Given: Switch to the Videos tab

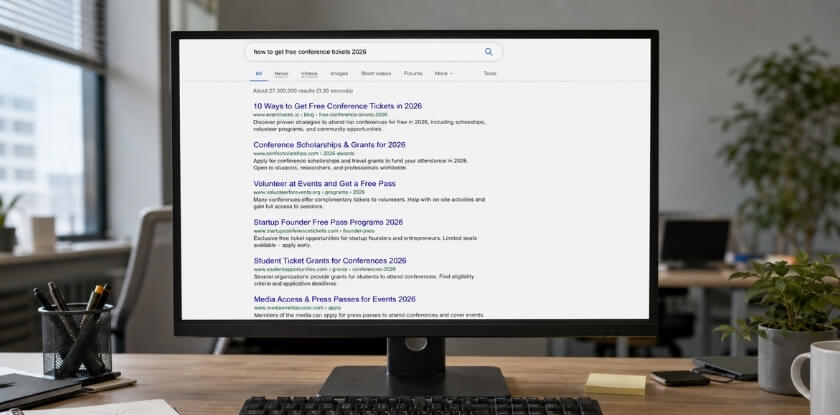Looking at the screenshot, I should coord(309,74).
